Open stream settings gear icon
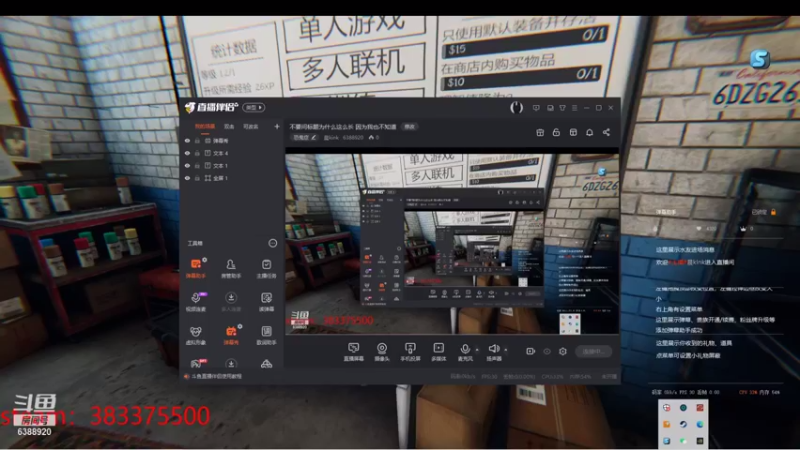This screenshot has width=800, height=450. pos(563,351)
